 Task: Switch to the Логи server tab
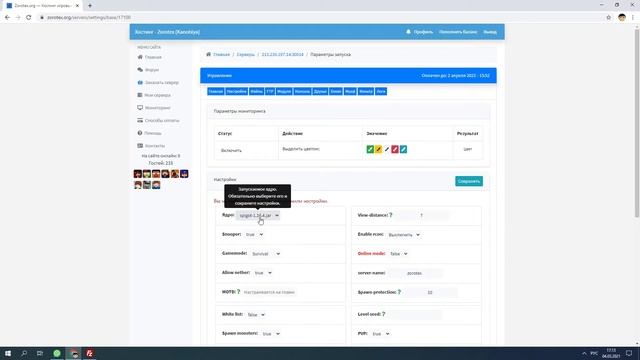pos(381,91)
